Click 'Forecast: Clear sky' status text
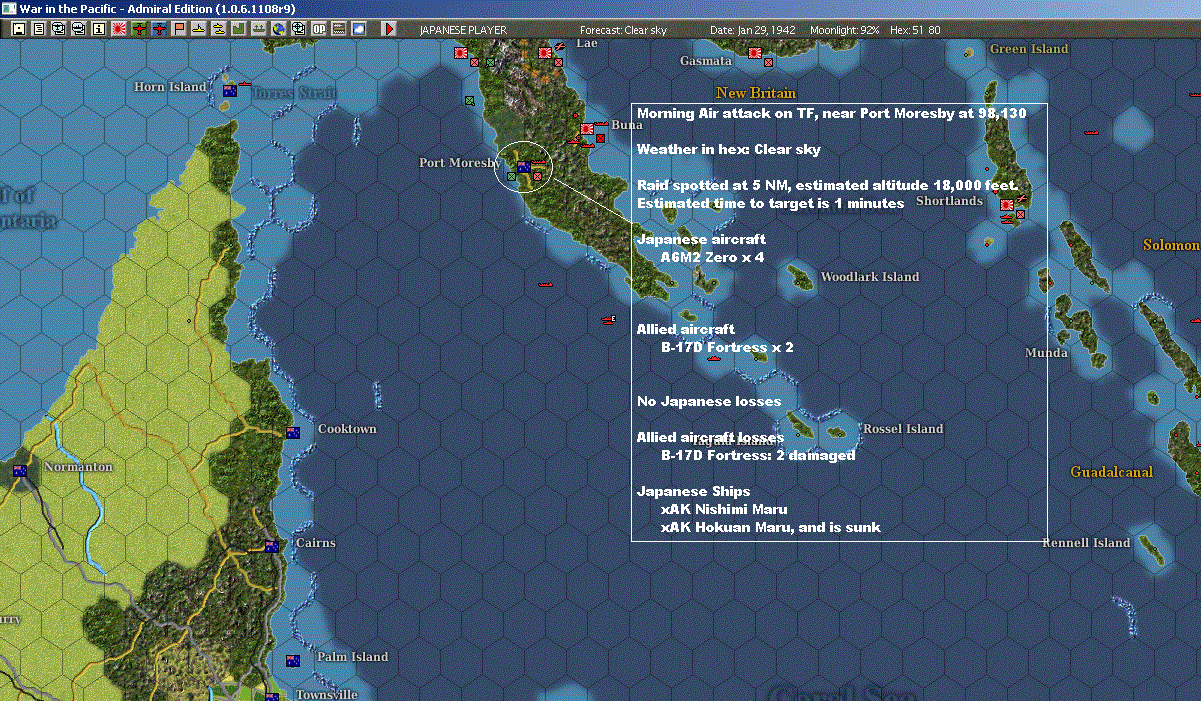The image size is (1201, 701). pos(623,30)
